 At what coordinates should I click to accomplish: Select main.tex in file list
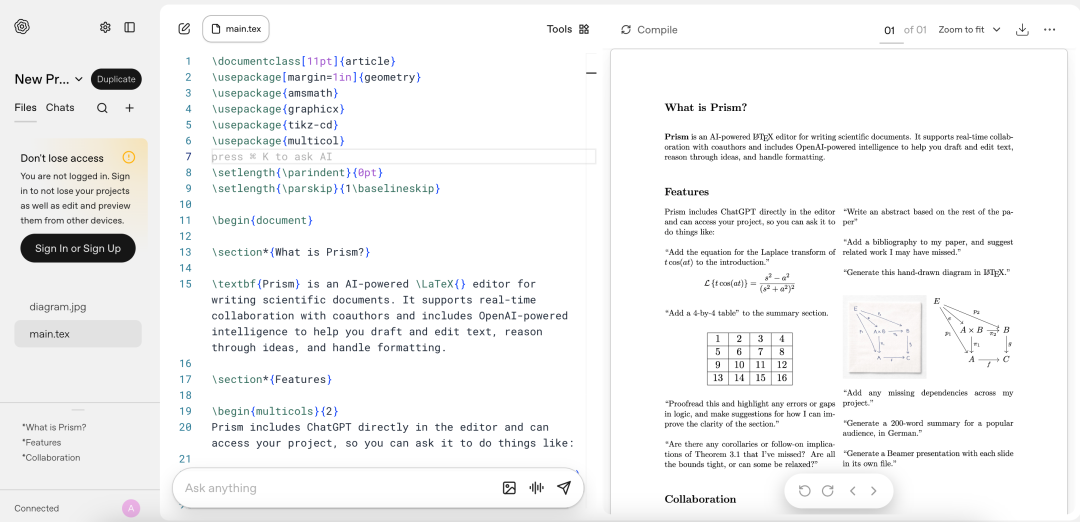point(78,334)
